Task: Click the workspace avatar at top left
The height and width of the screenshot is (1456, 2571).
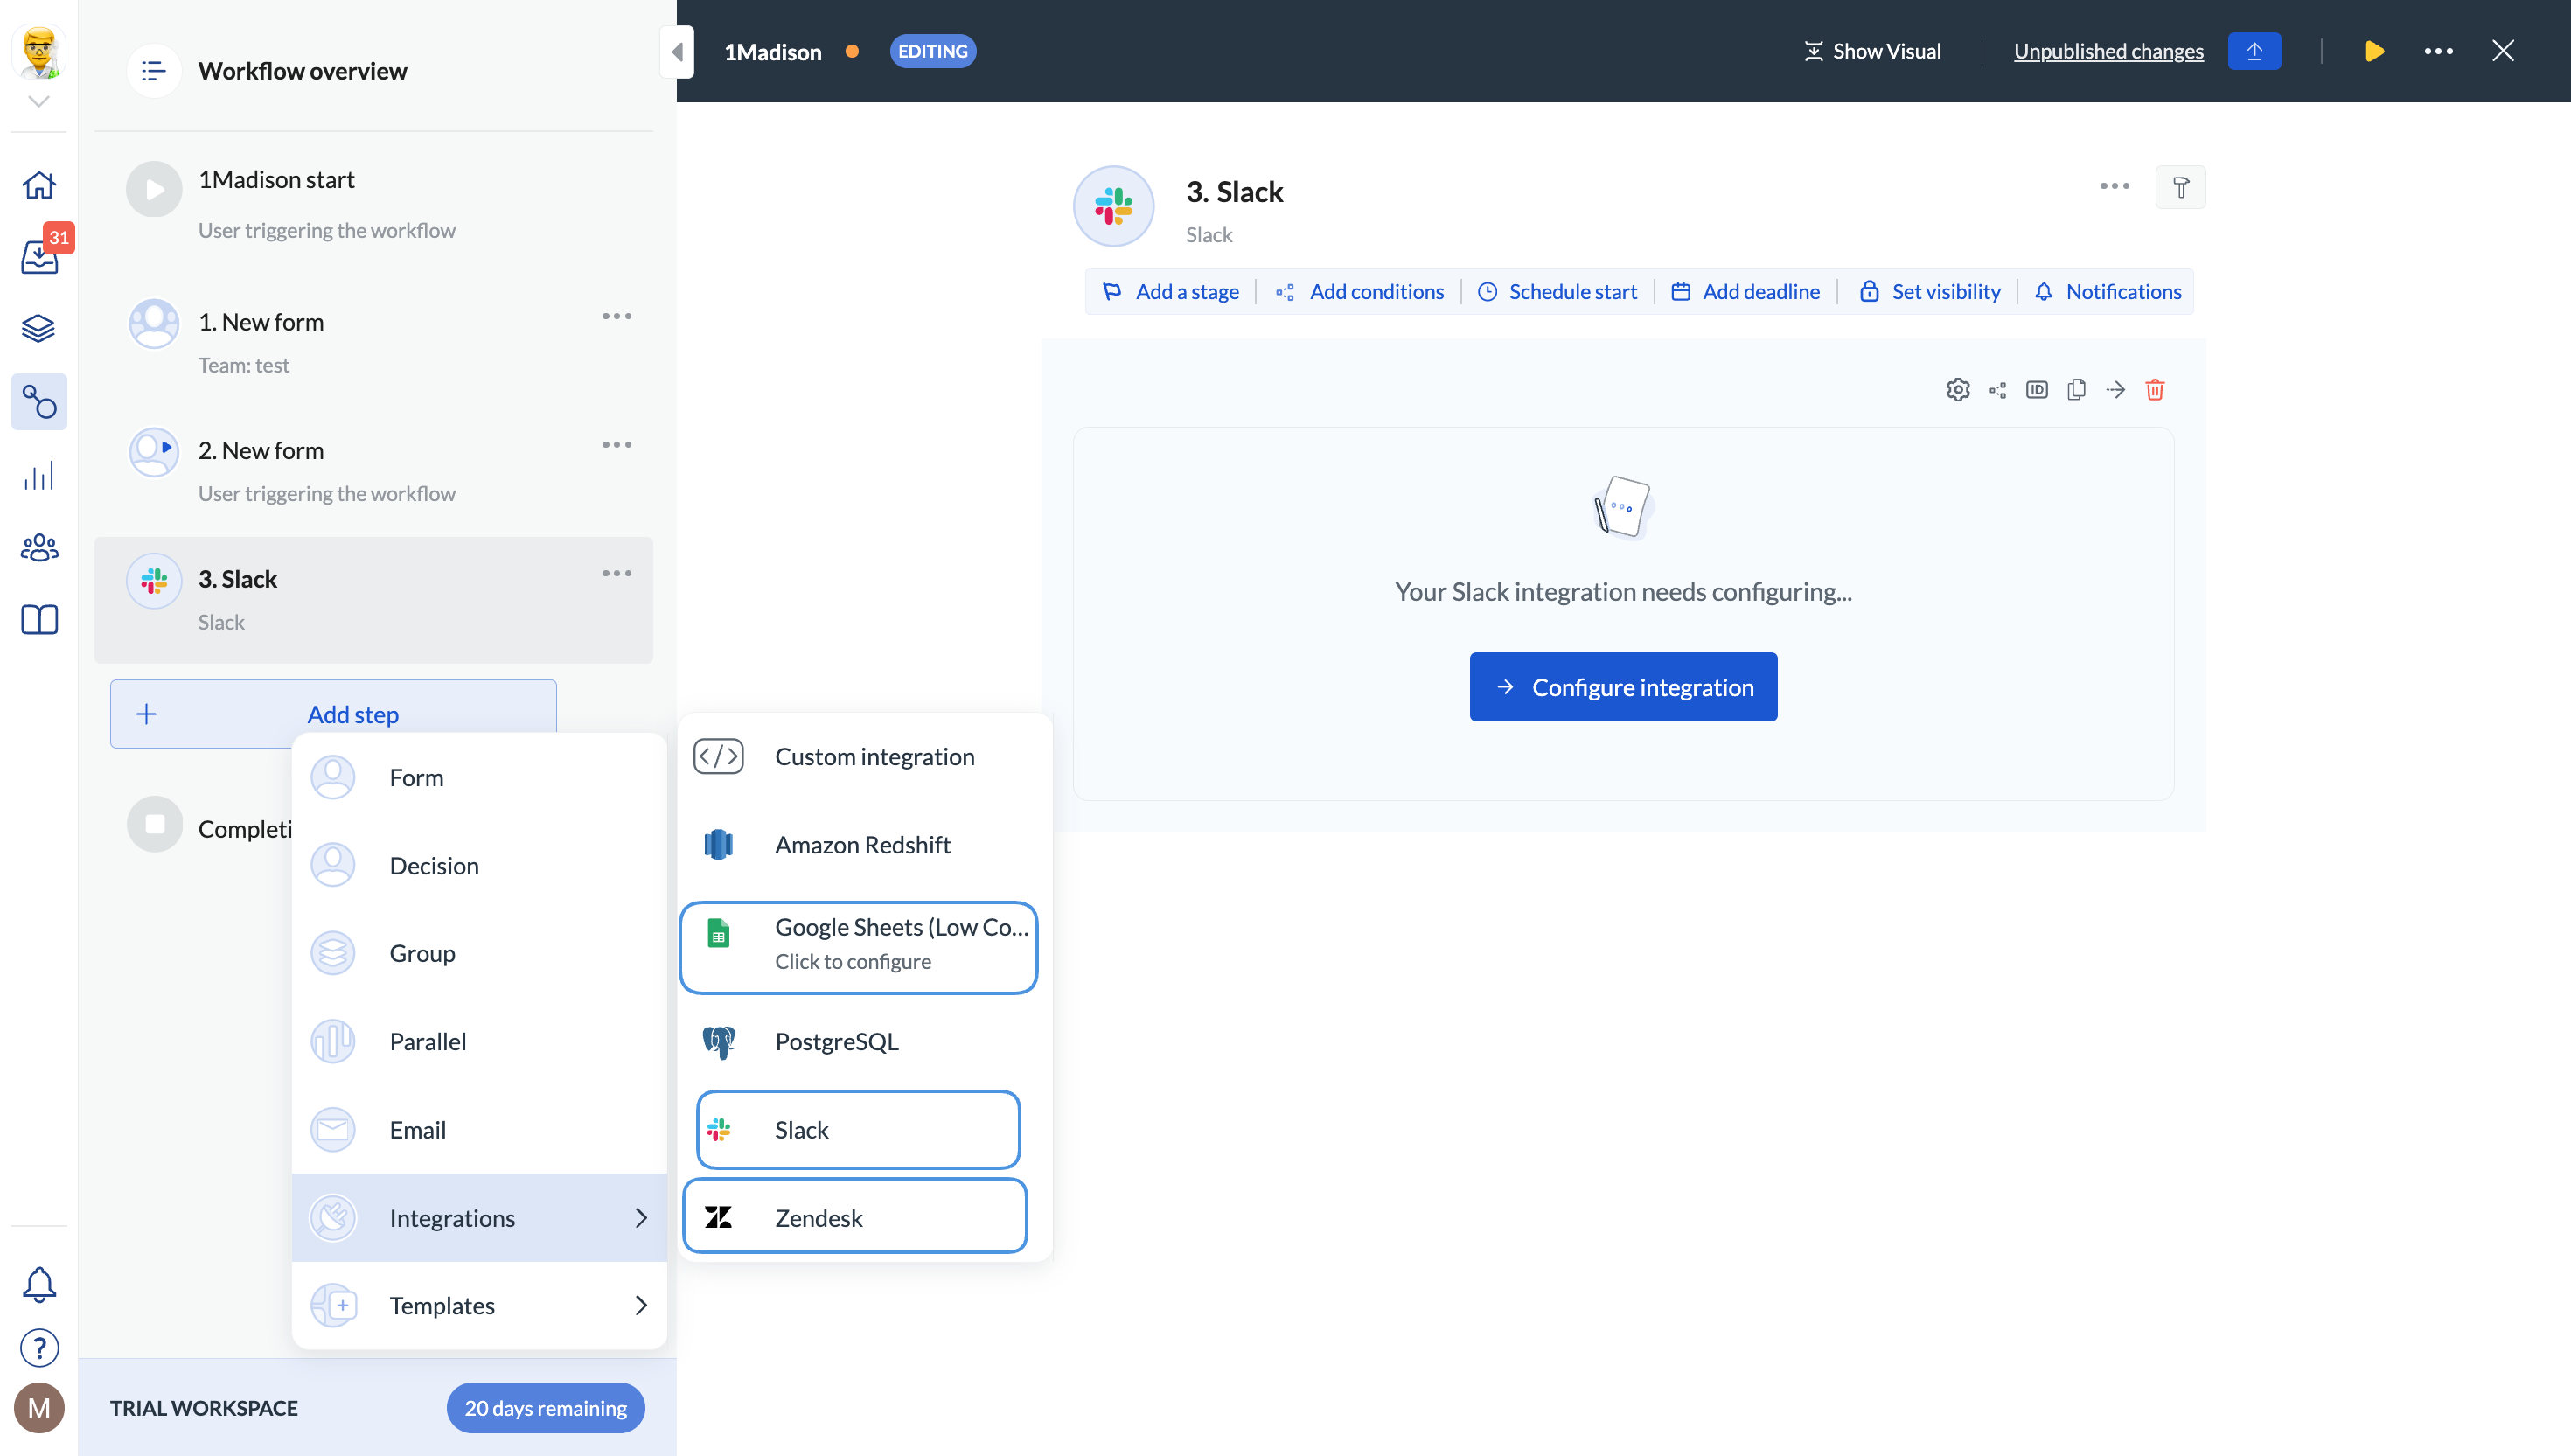Action: (39, 51)
